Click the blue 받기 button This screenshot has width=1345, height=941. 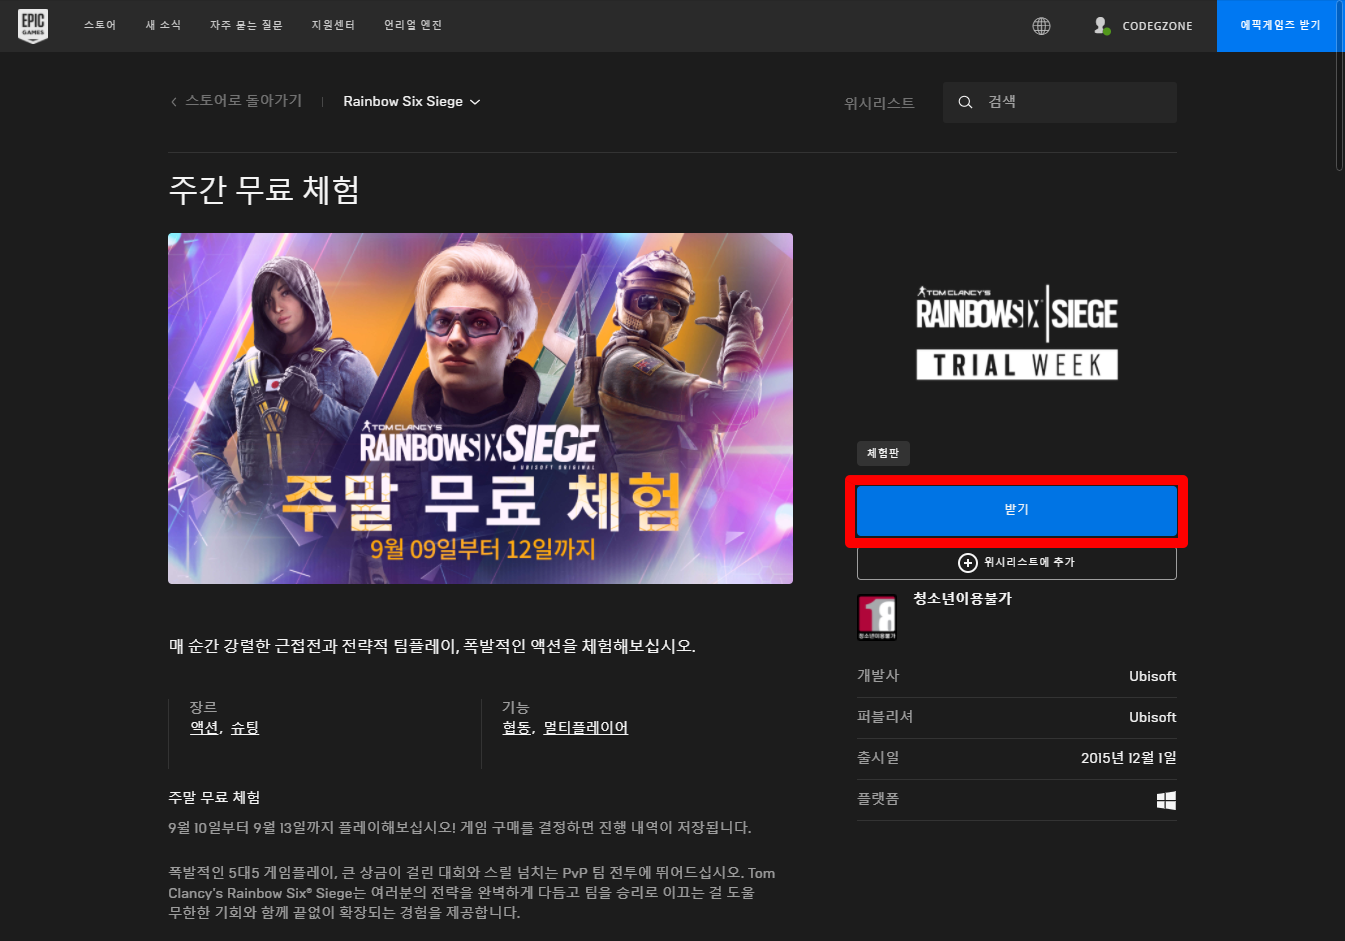(x=1016, y=510)
